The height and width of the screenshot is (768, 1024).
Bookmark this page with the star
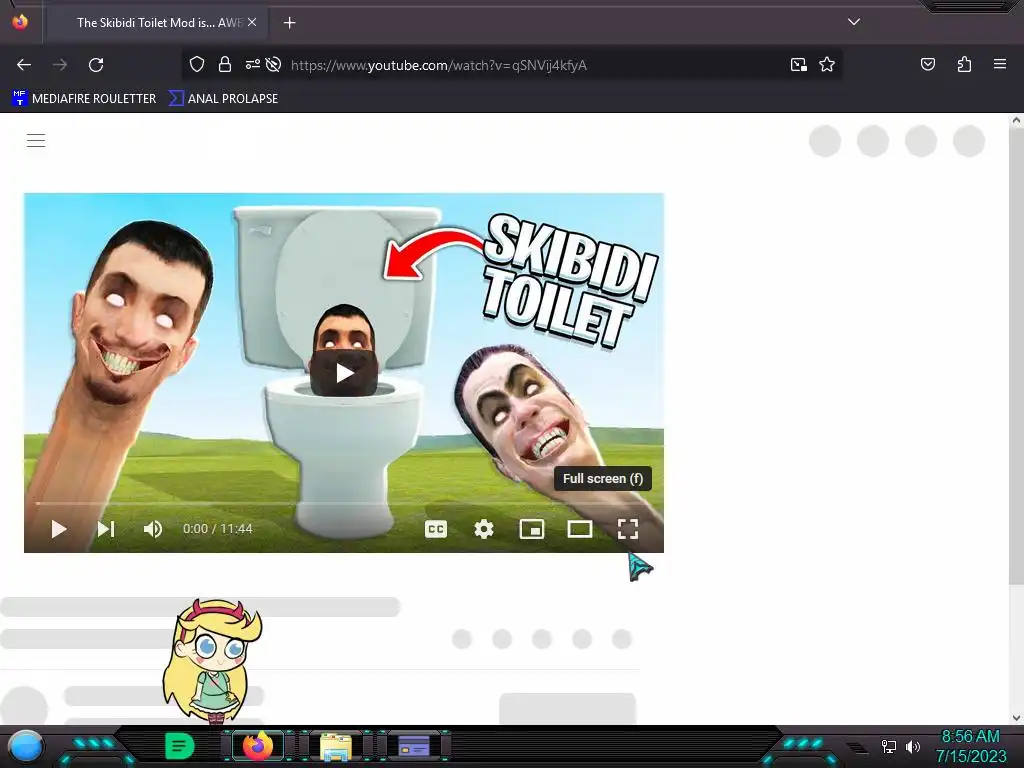point(827,65)
